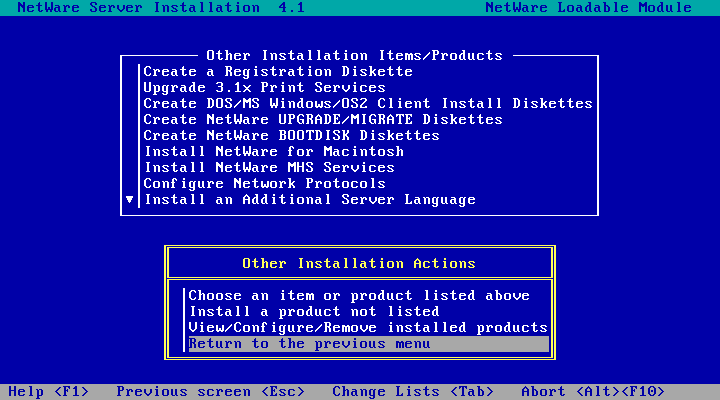Click the Other Installation Items/Products heading

[x=354, y=56]
